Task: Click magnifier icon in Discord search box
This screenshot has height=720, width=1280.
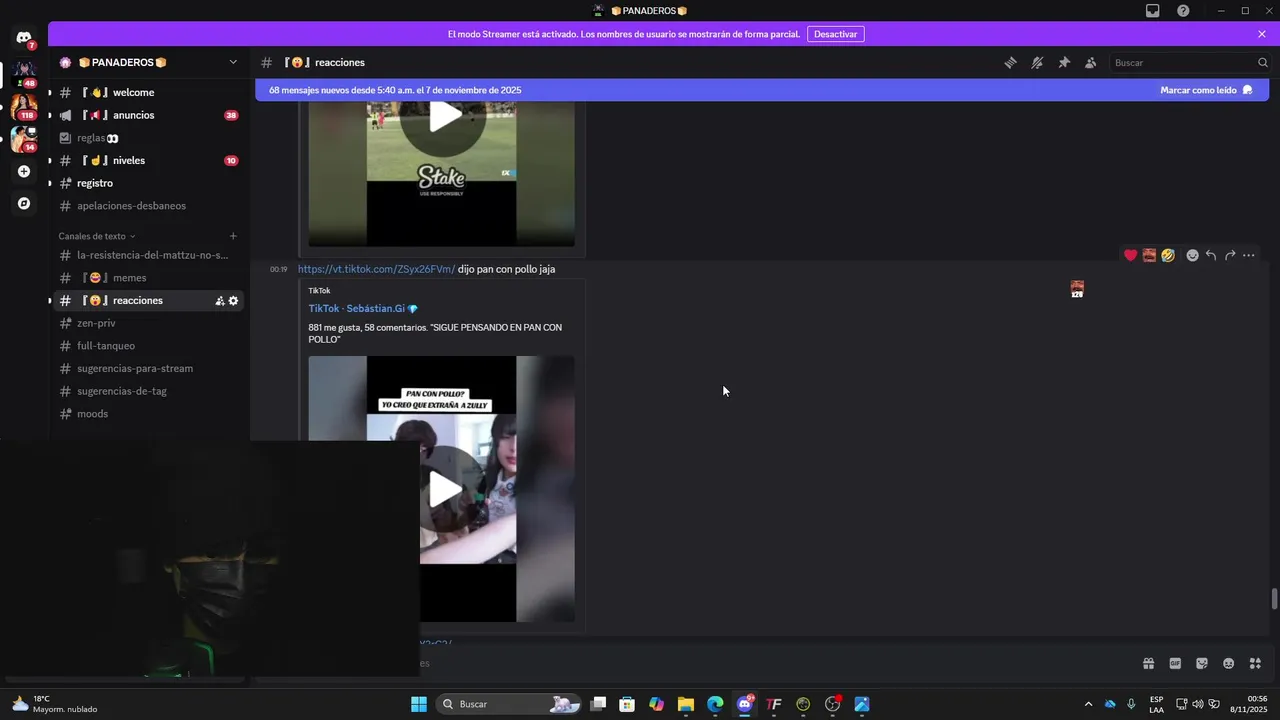Action: [x=1262, y=62]
